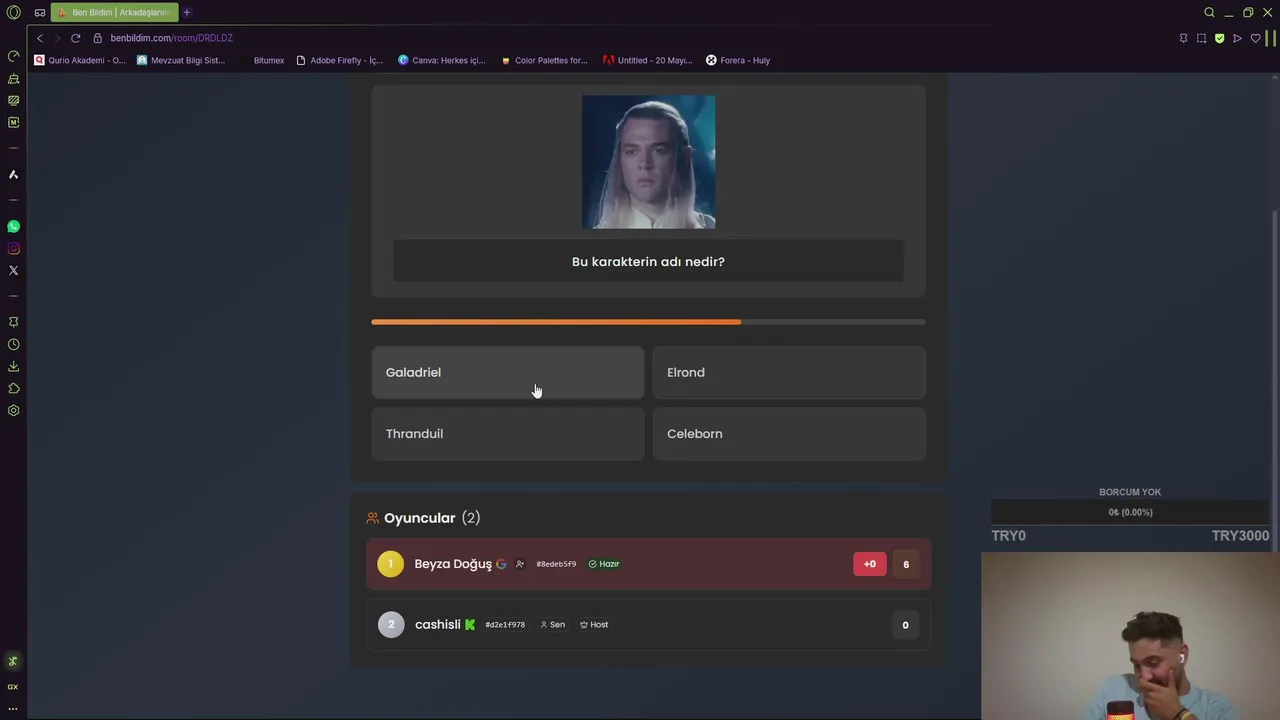Open Settings gear in the sidebar

tap(13, 411)
